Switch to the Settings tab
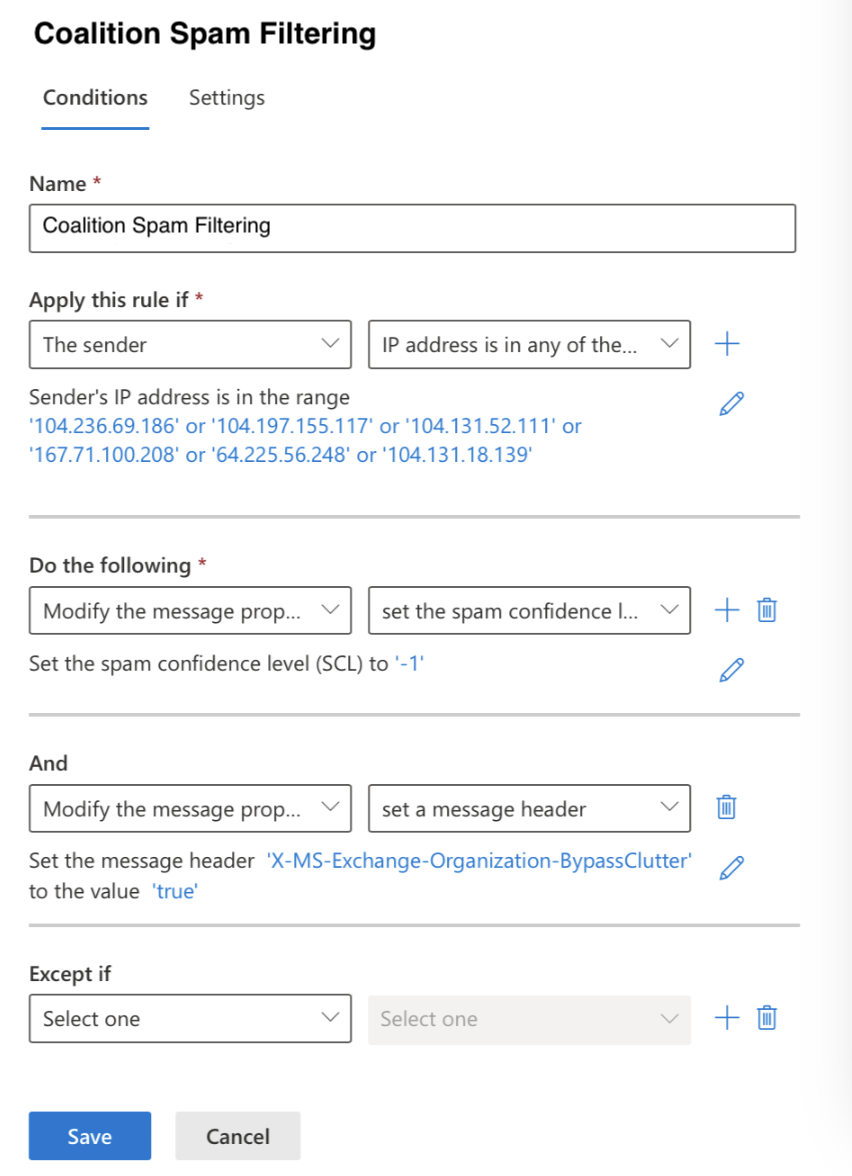Screen dimensions: 852x1176 pos(226,98)
